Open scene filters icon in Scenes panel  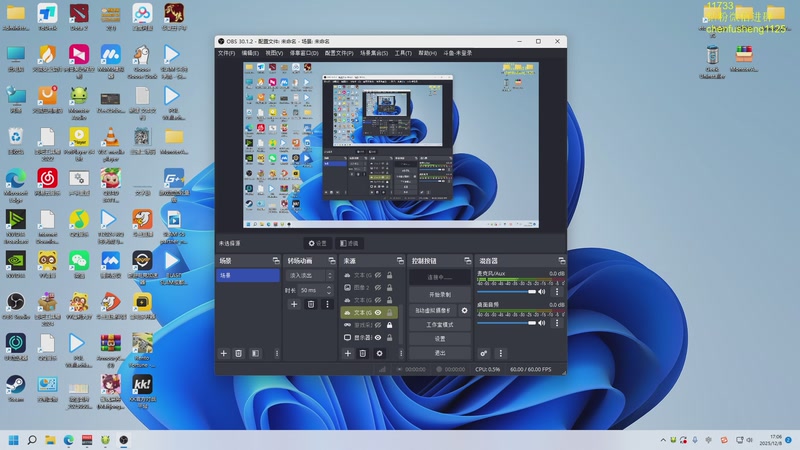click(256, 353)
